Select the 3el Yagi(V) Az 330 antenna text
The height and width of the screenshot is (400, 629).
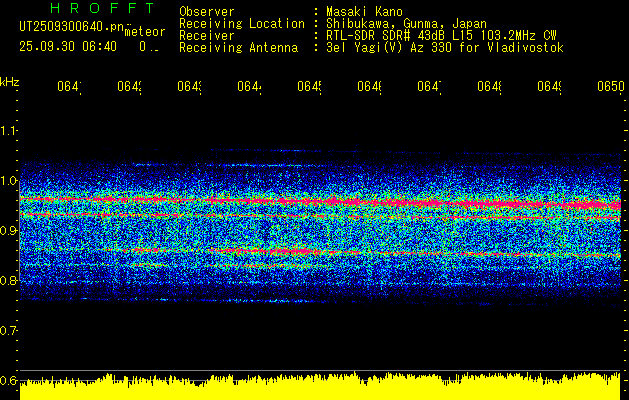[x=445, y=48]
